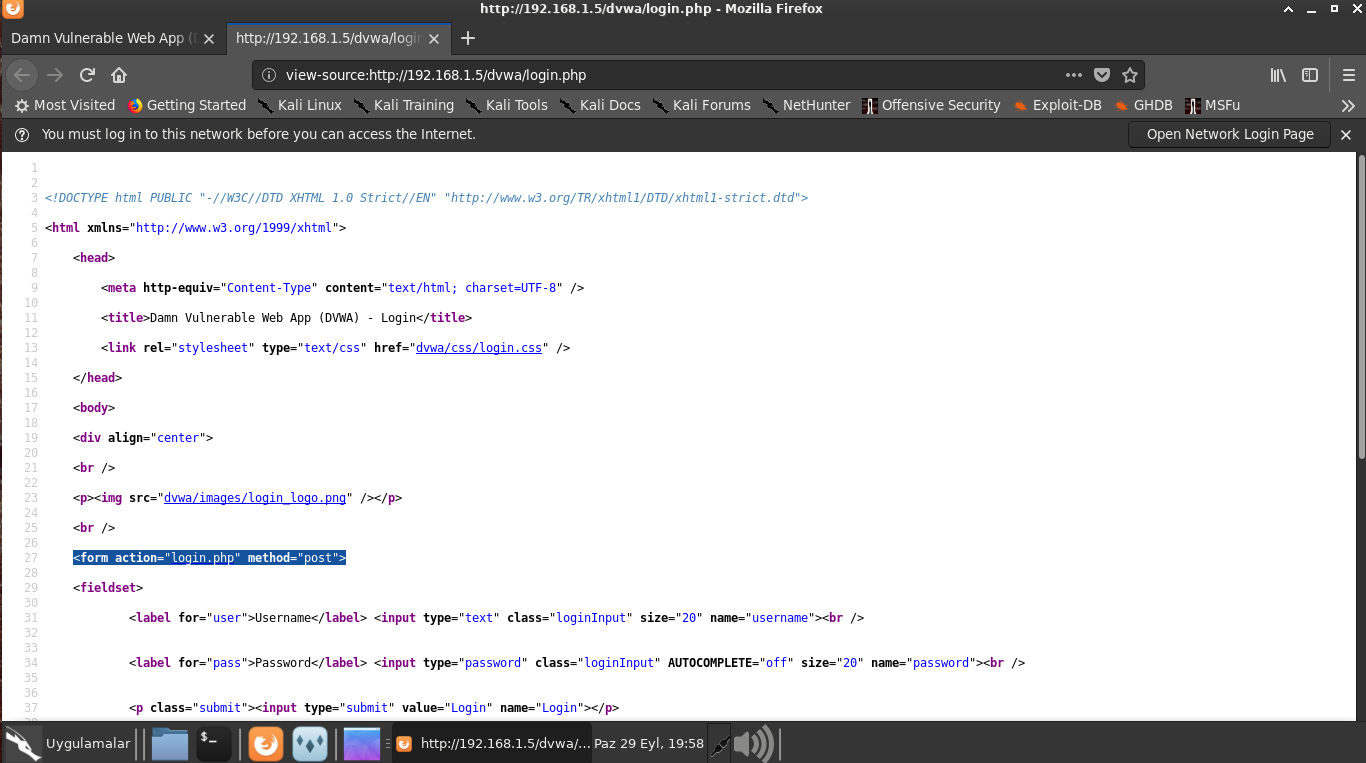Open the Offensive Security bookmark
This screenshot has height=763, width=1366.
tap(931, 105)
